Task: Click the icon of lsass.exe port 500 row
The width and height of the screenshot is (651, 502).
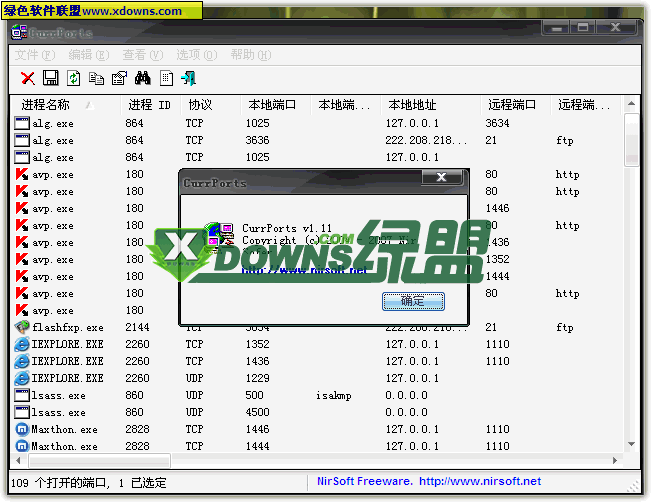Action: coord(22,395)
